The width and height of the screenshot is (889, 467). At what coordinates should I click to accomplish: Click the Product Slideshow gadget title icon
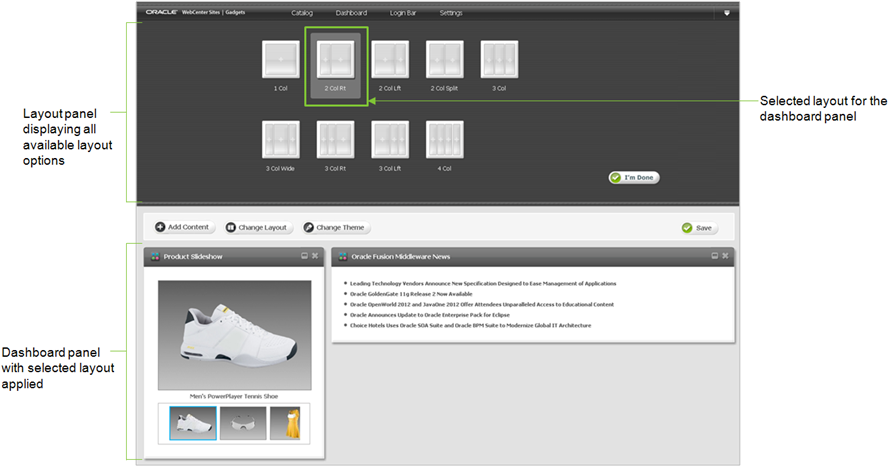pos(155,257)
